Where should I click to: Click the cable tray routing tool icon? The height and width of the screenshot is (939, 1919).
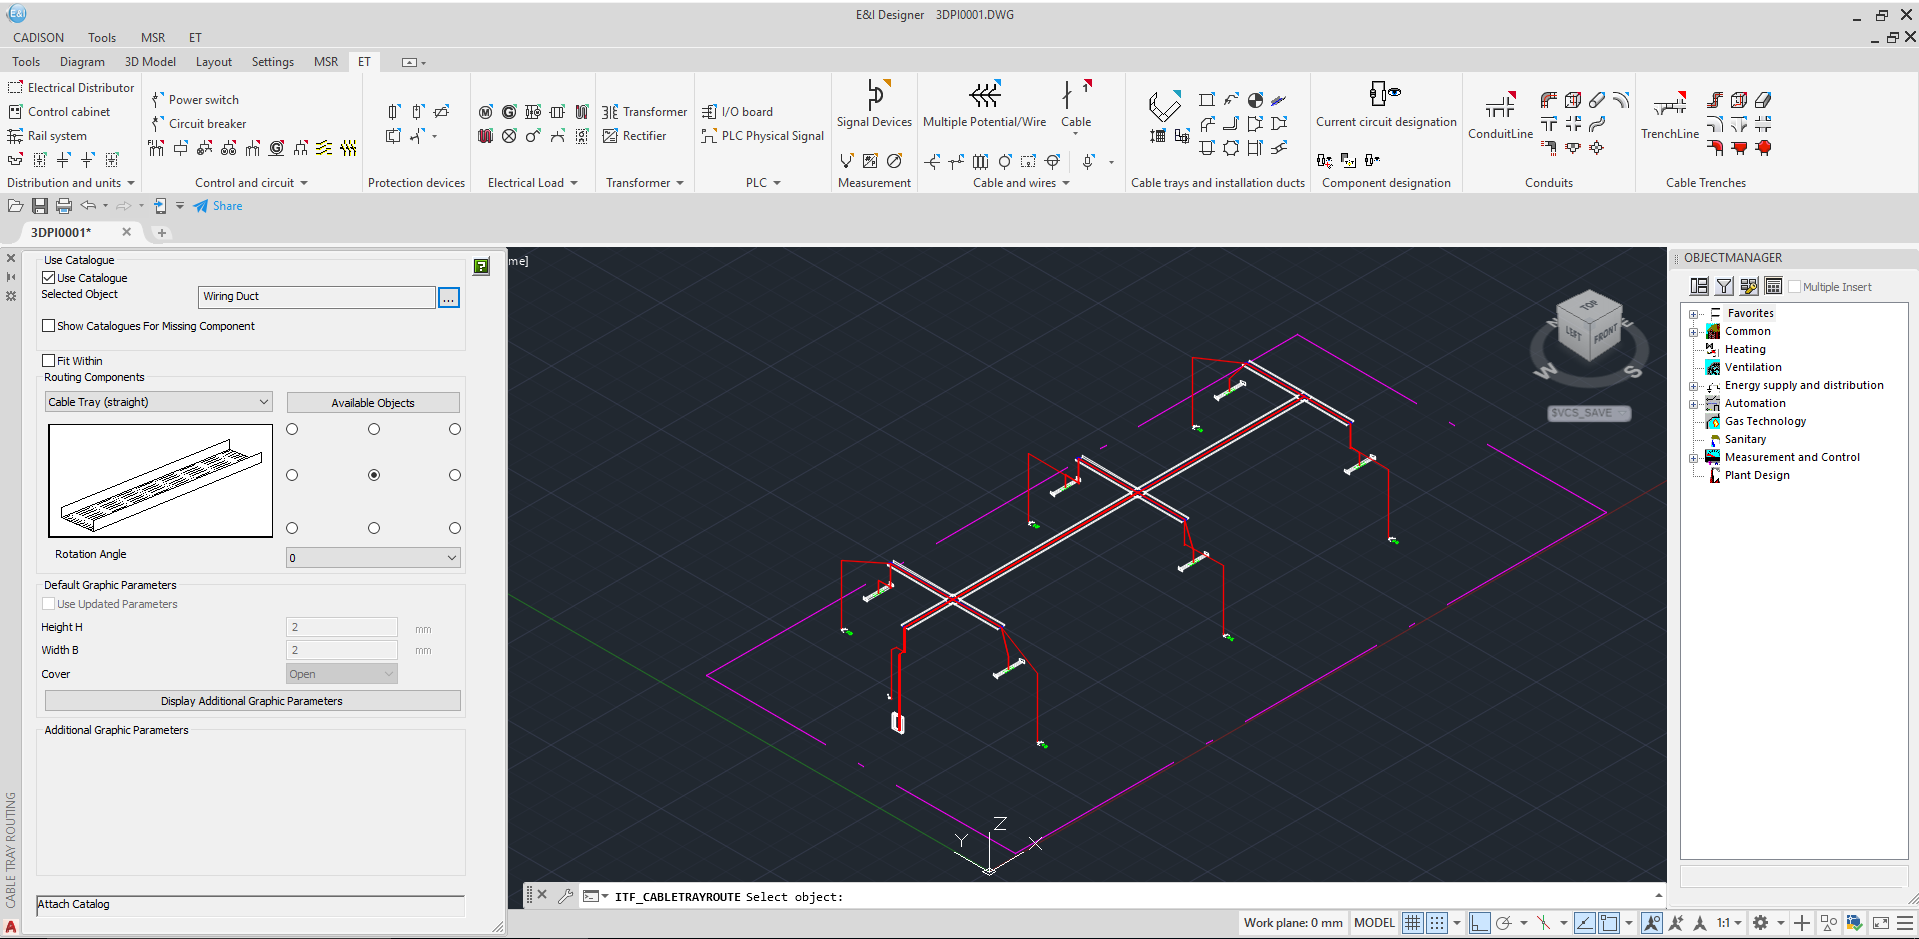(x=1164, y=105)
